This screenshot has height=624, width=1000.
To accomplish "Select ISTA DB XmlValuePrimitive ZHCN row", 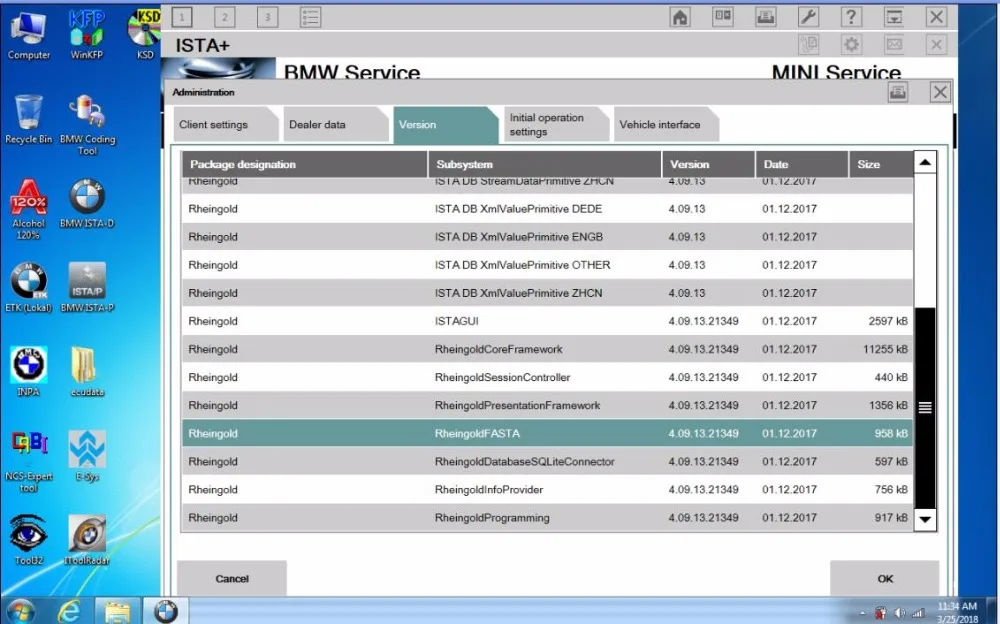I will coord(547,293).
